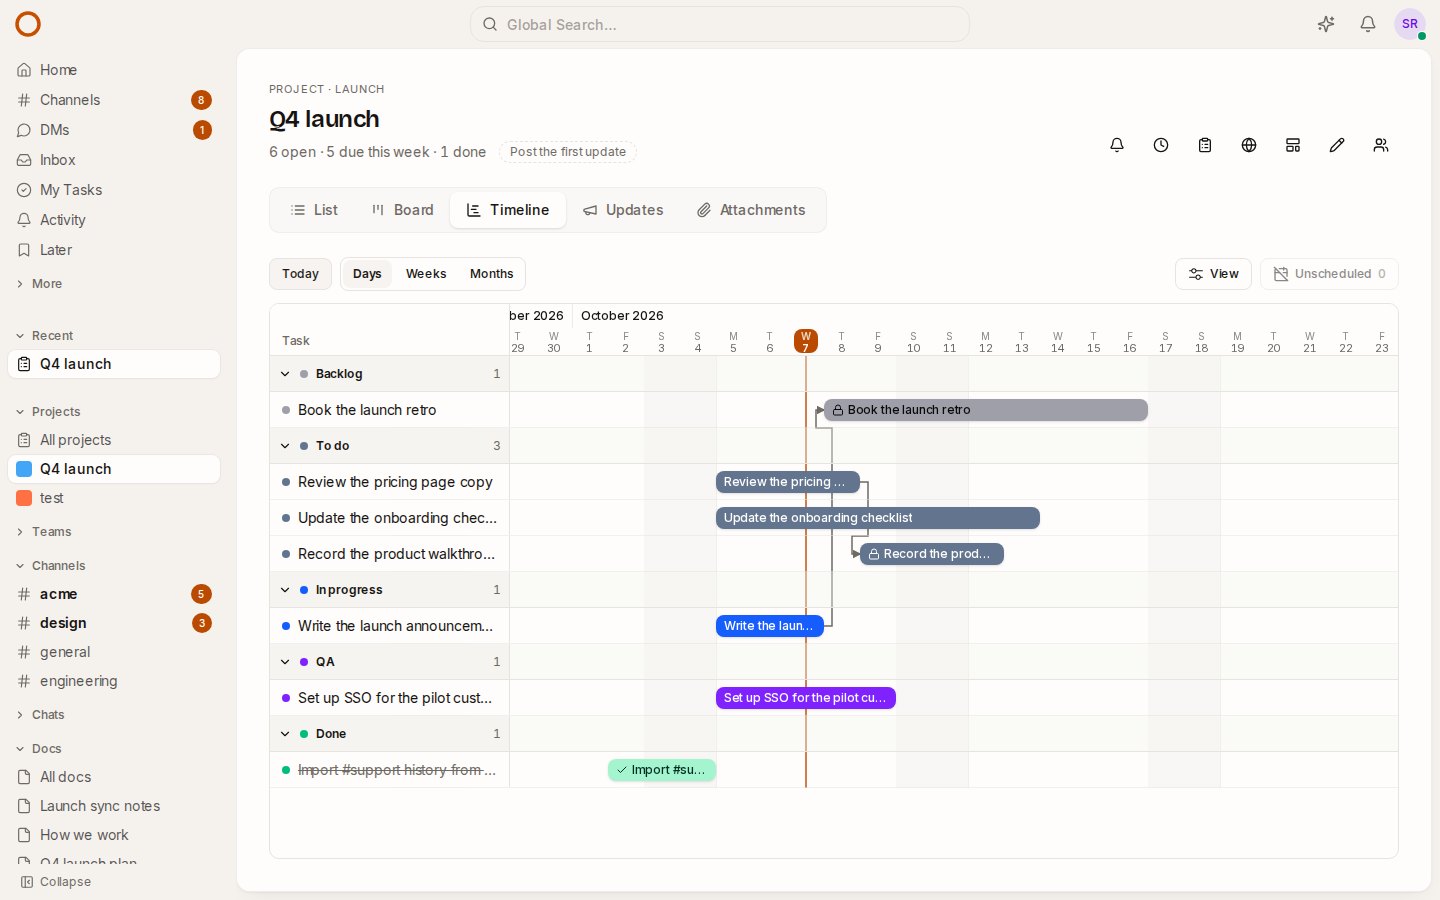Viewport: 1440px width, 900px height.
Task: Open DMs in sidebar
Action: coord(114,130)
